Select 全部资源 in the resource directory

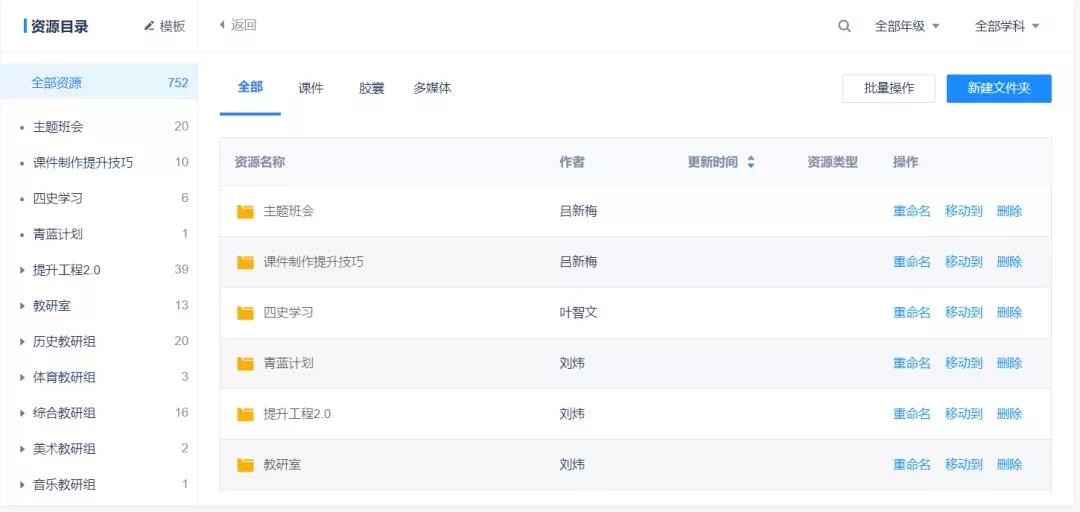57,83
